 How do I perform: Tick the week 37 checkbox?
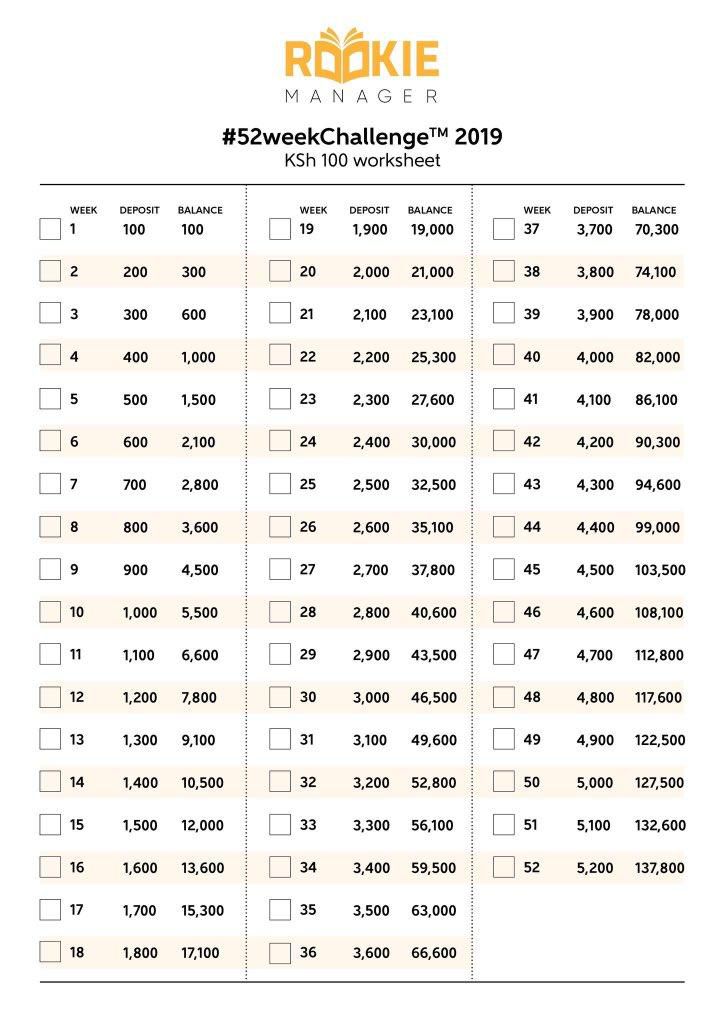[x=504, y=229]
